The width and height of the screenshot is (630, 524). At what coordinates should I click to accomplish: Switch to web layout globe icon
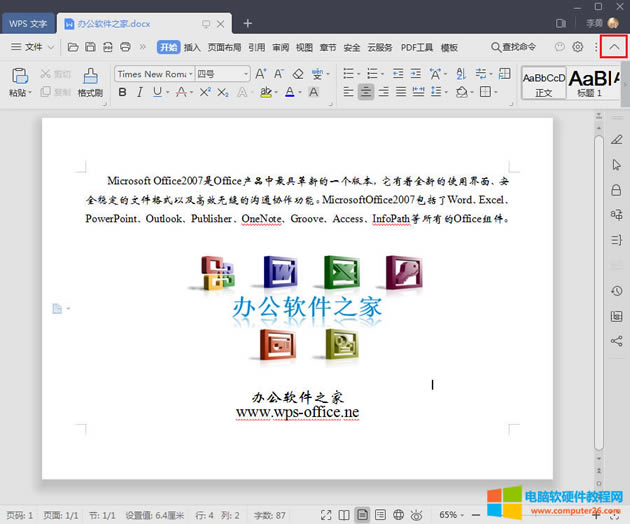tap(399, 515)
